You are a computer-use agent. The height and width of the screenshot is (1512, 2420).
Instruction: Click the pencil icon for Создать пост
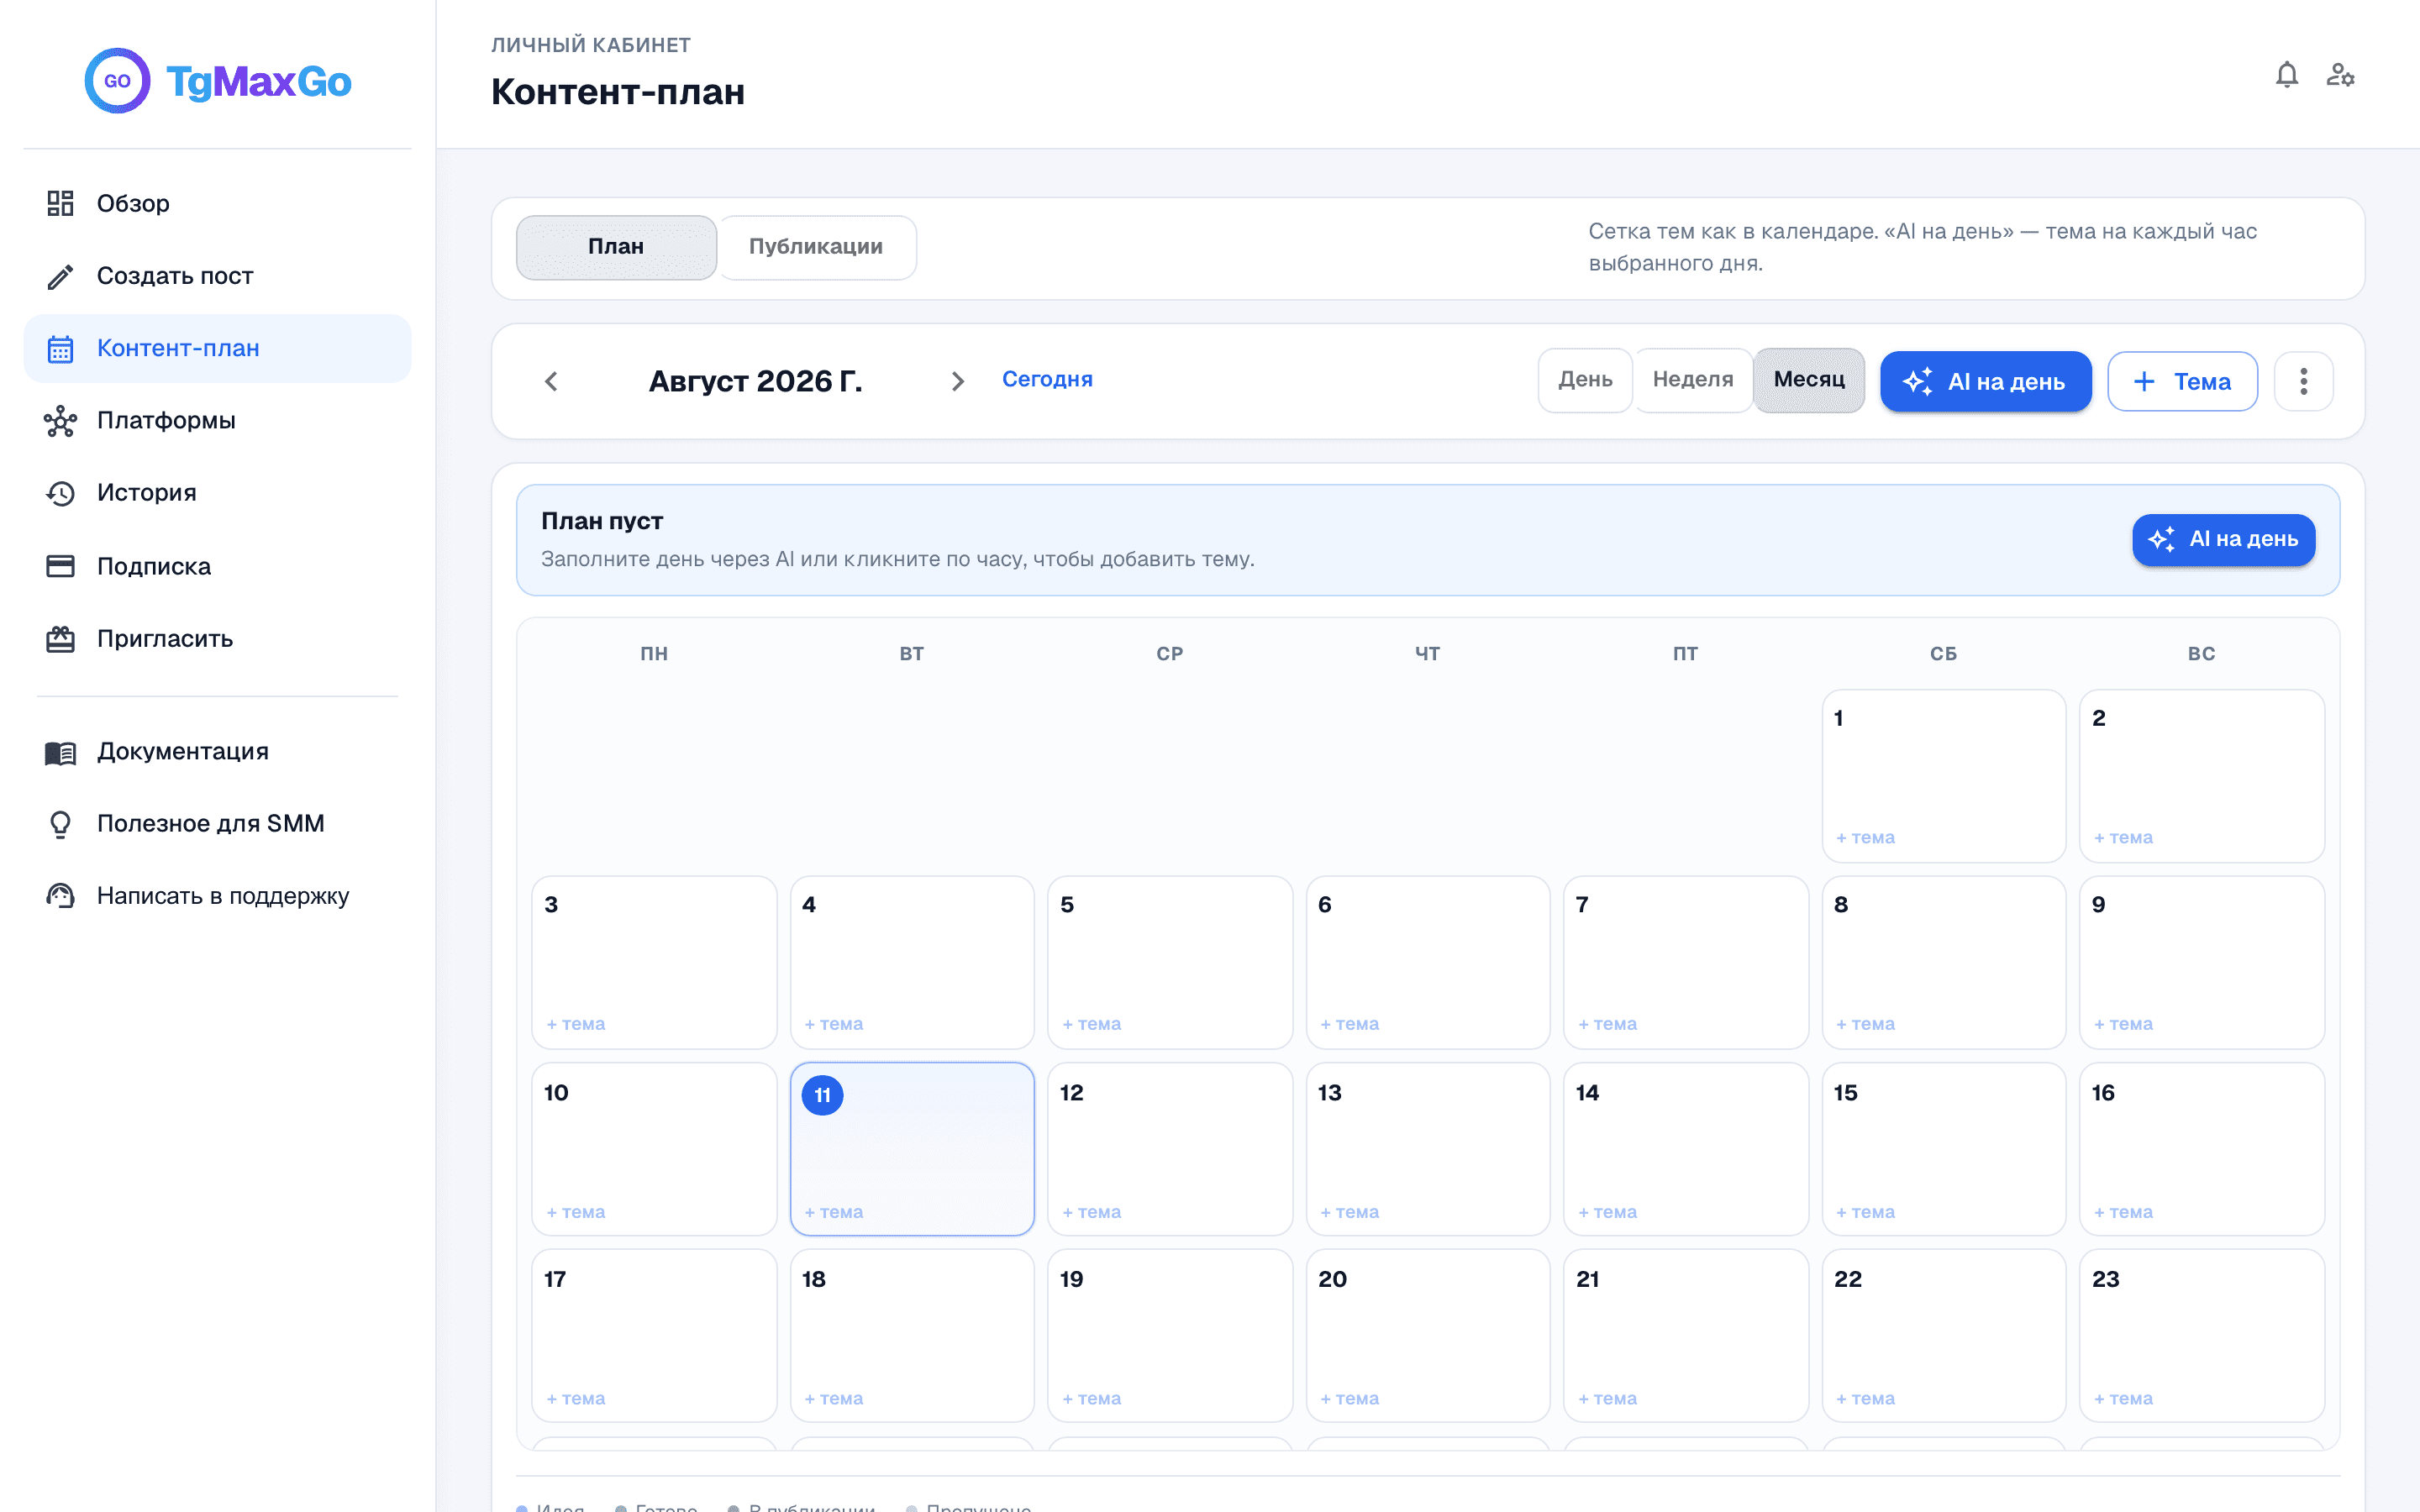60,276
